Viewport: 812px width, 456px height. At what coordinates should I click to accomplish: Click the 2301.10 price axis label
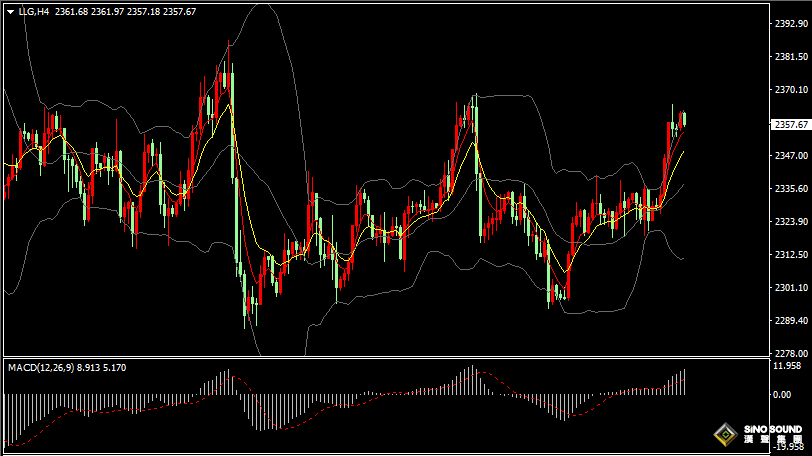click(x=789, y=288)
